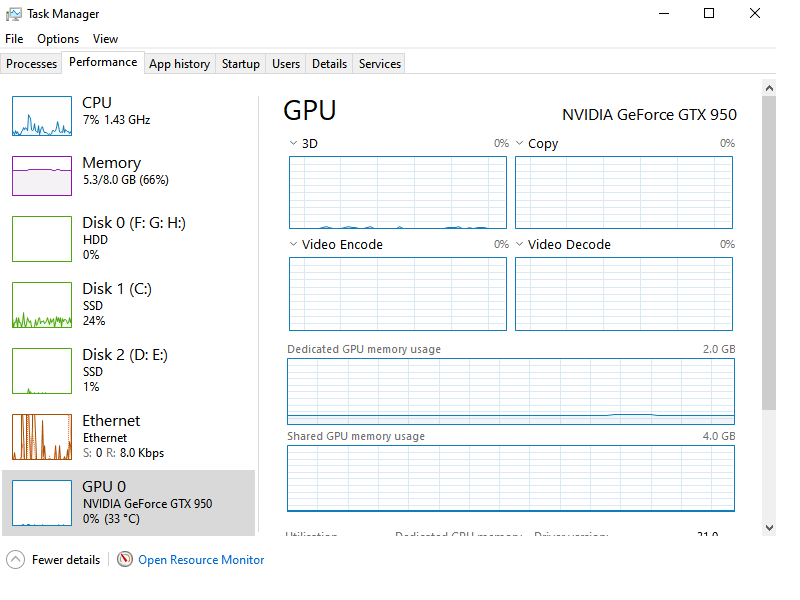Open Resource Monitor link
This screenshot has height=600, width=800.
click(201, 560)
